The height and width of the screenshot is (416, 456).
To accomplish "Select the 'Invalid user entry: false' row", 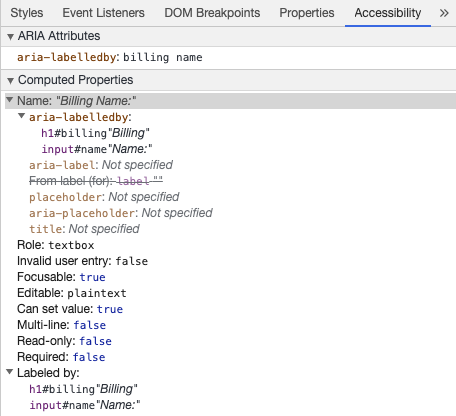I will 82,261.
